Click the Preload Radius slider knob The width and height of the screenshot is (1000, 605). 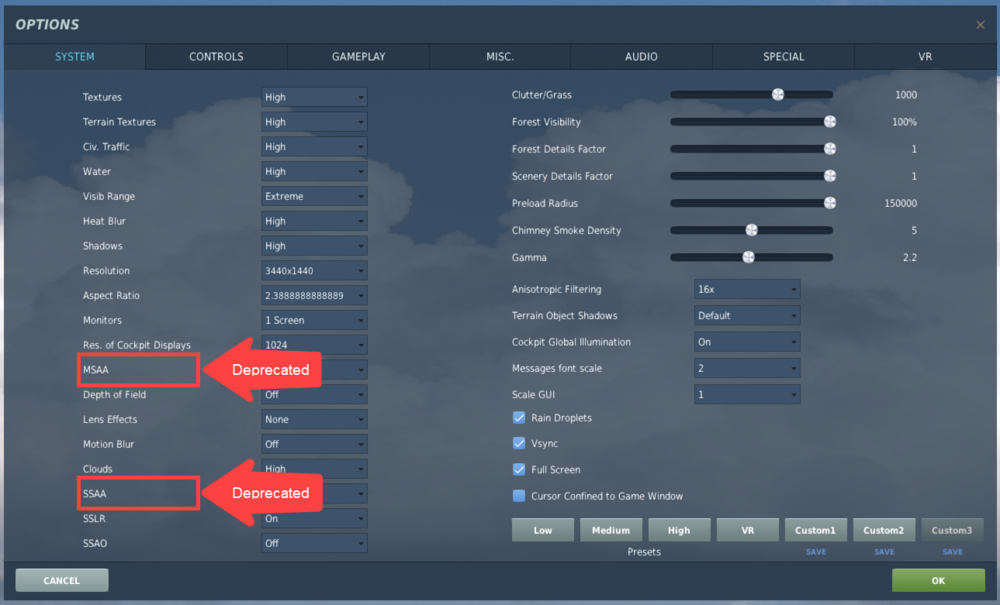click(830, 203)
